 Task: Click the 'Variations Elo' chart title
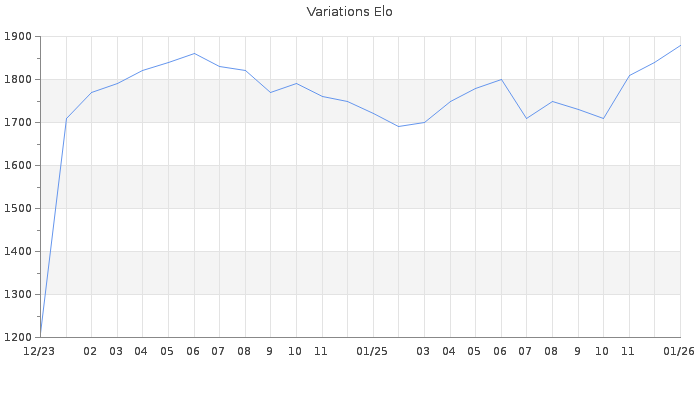click(349, 12)
